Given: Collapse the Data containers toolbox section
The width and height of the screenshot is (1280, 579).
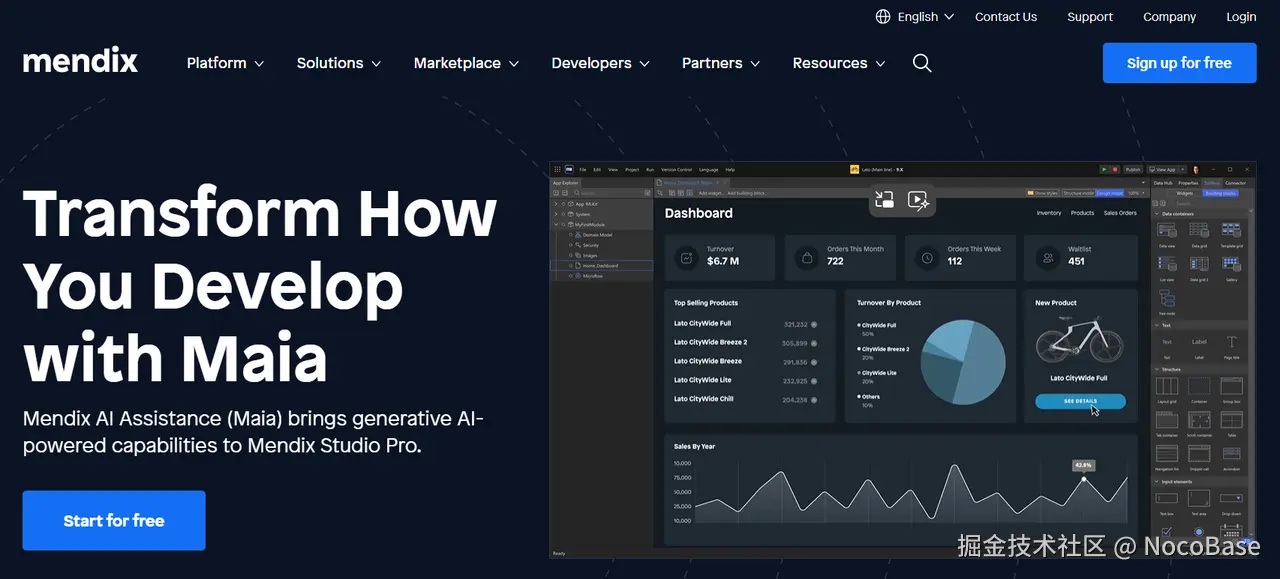Looking at the screenshot, I should [x=1157, y=214].
